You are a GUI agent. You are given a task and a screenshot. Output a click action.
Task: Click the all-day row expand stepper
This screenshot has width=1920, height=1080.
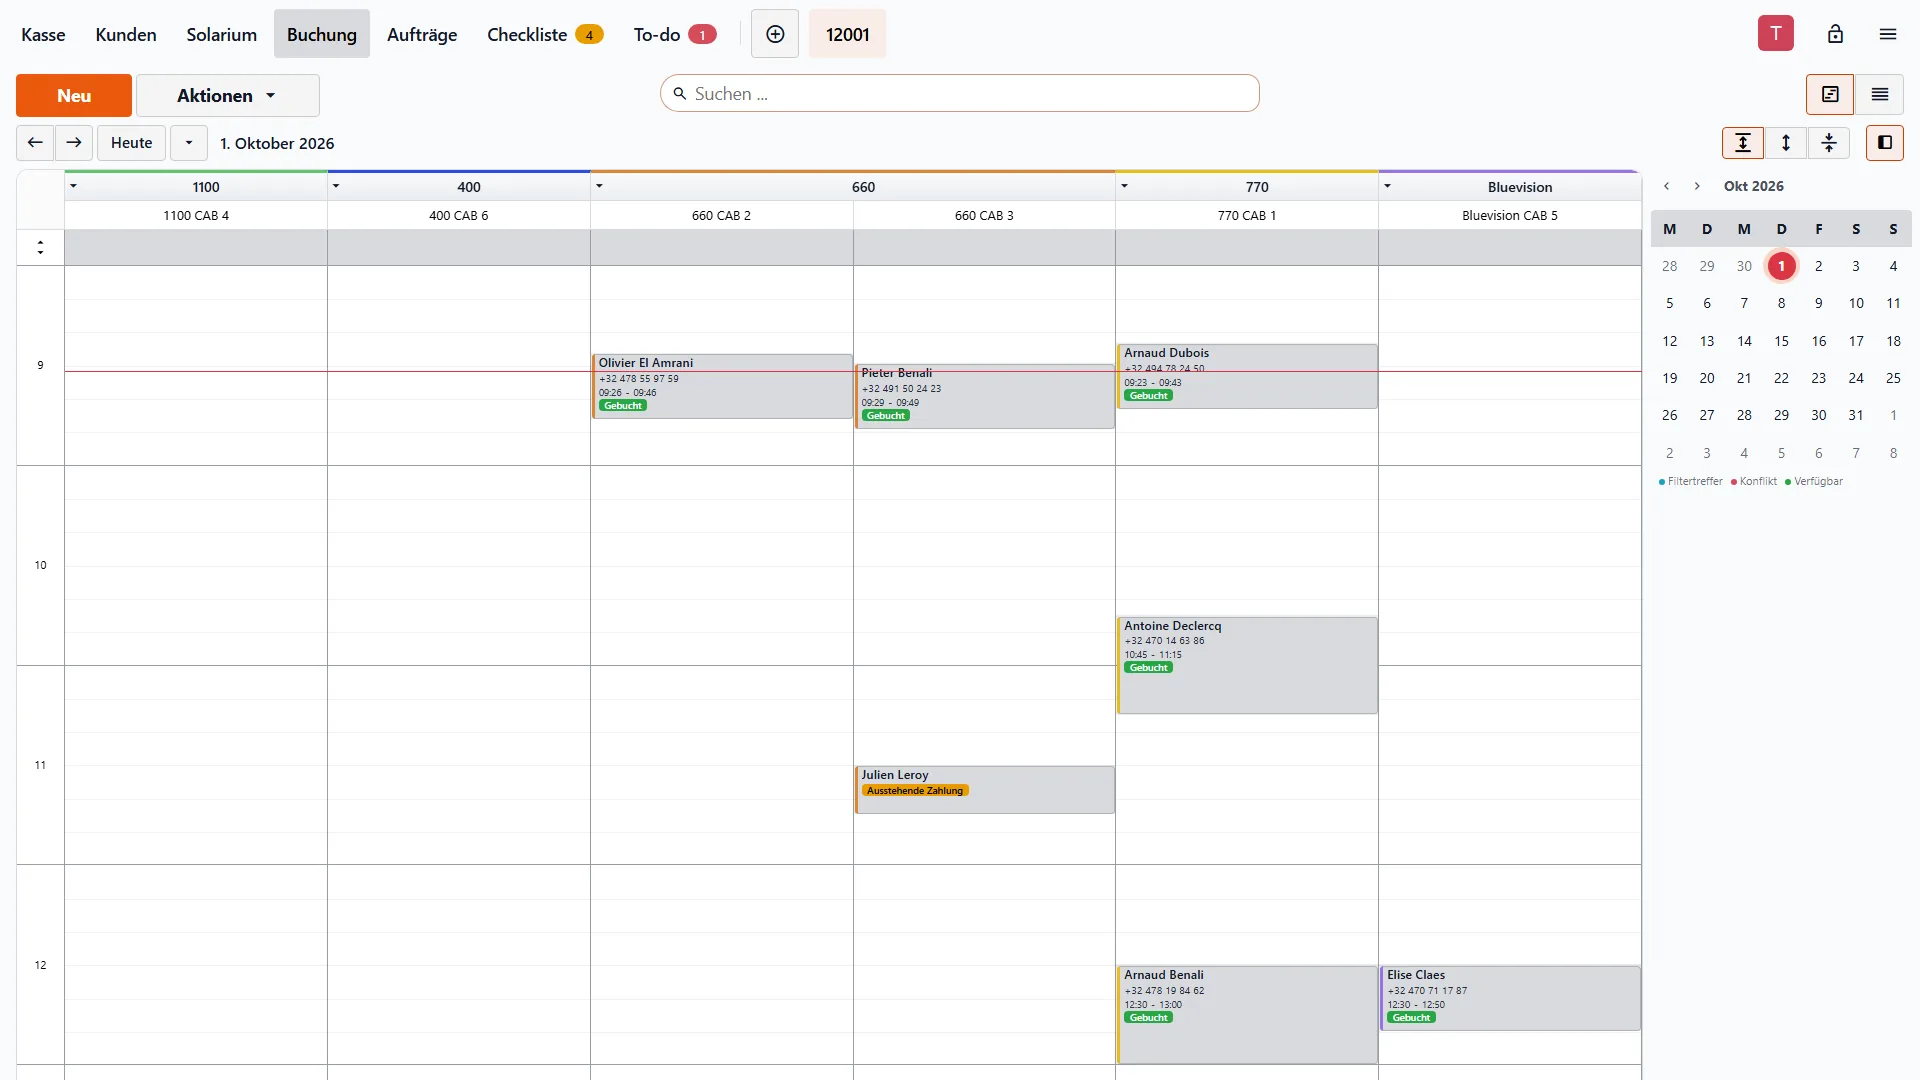tap(40, 247)
